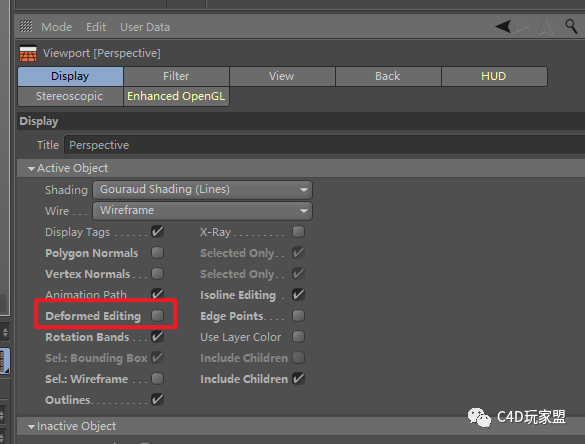Open the Shading dropdown

[202, 190]
